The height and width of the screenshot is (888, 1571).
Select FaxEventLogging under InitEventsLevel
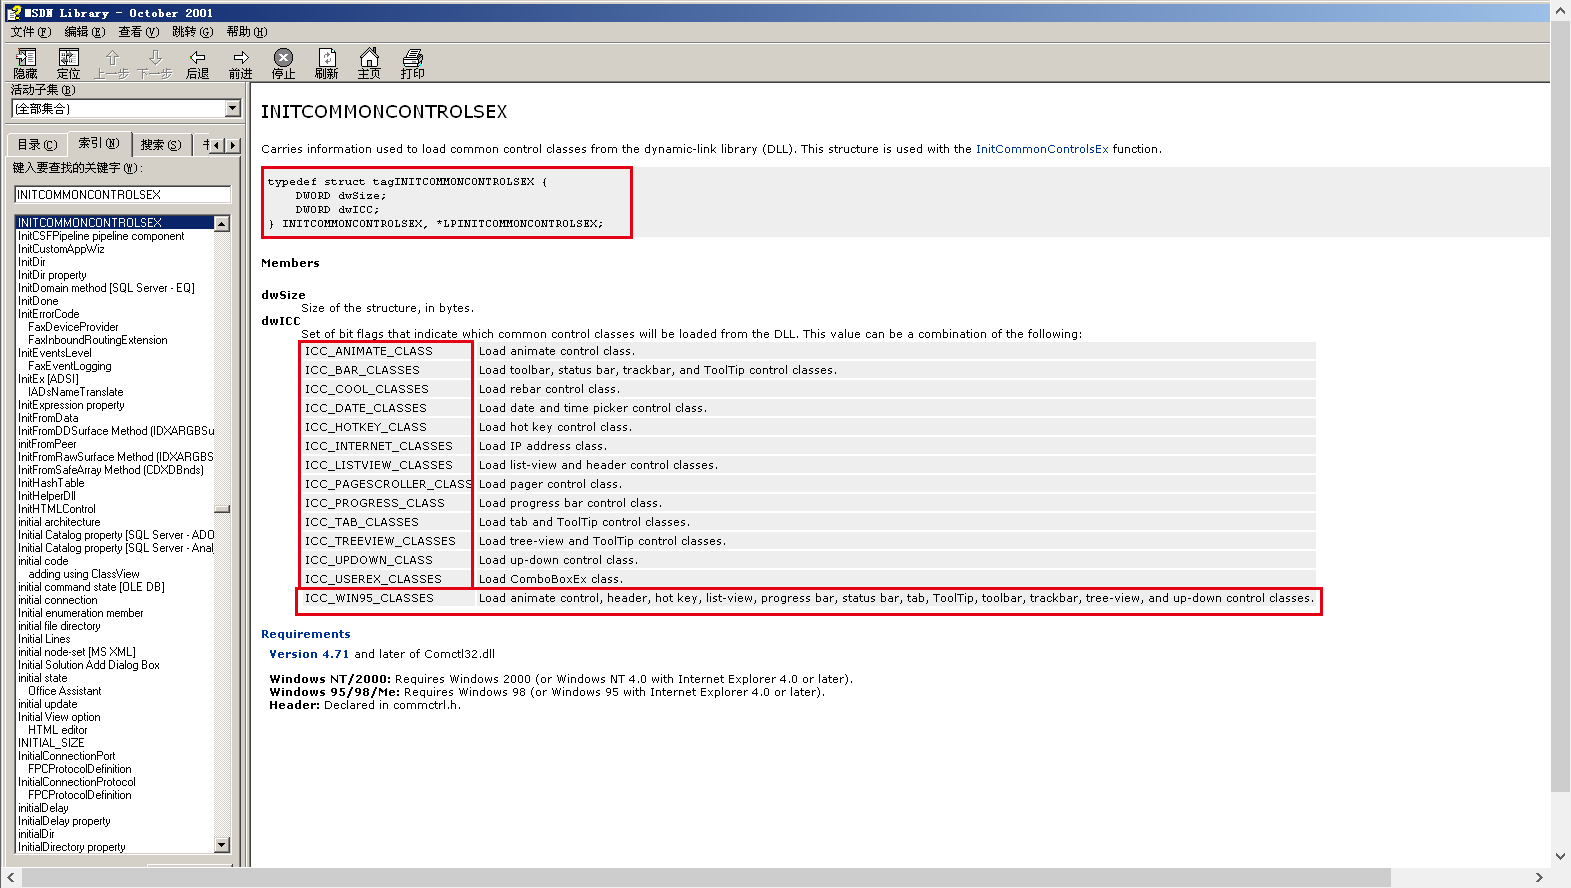coord(70,366)
